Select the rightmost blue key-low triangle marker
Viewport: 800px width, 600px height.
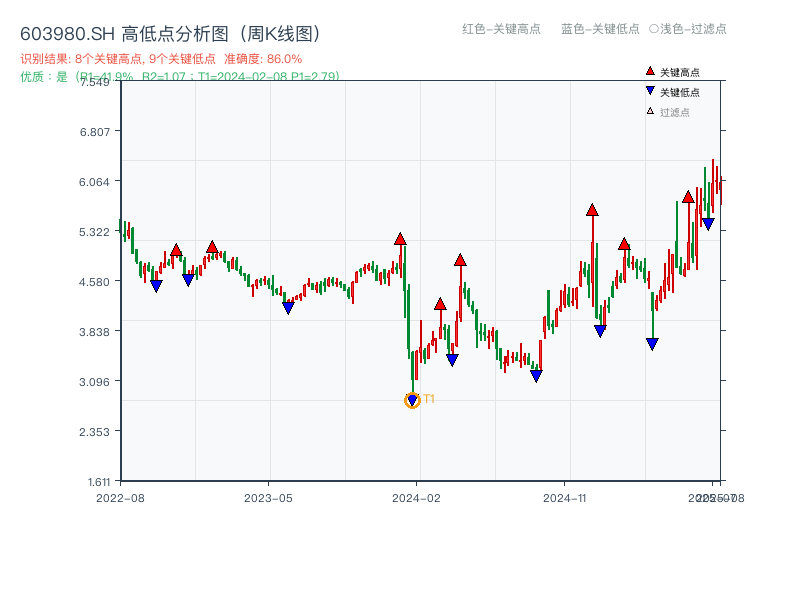tap(708, 224)
